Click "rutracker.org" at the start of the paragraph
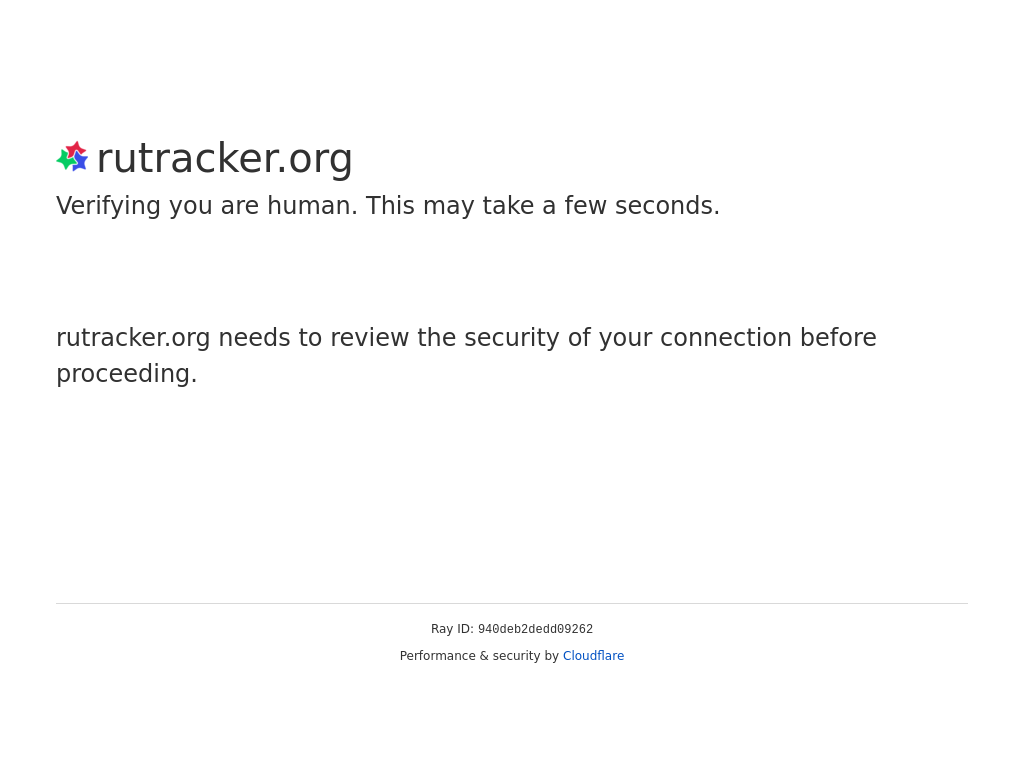 coord(133,338)
